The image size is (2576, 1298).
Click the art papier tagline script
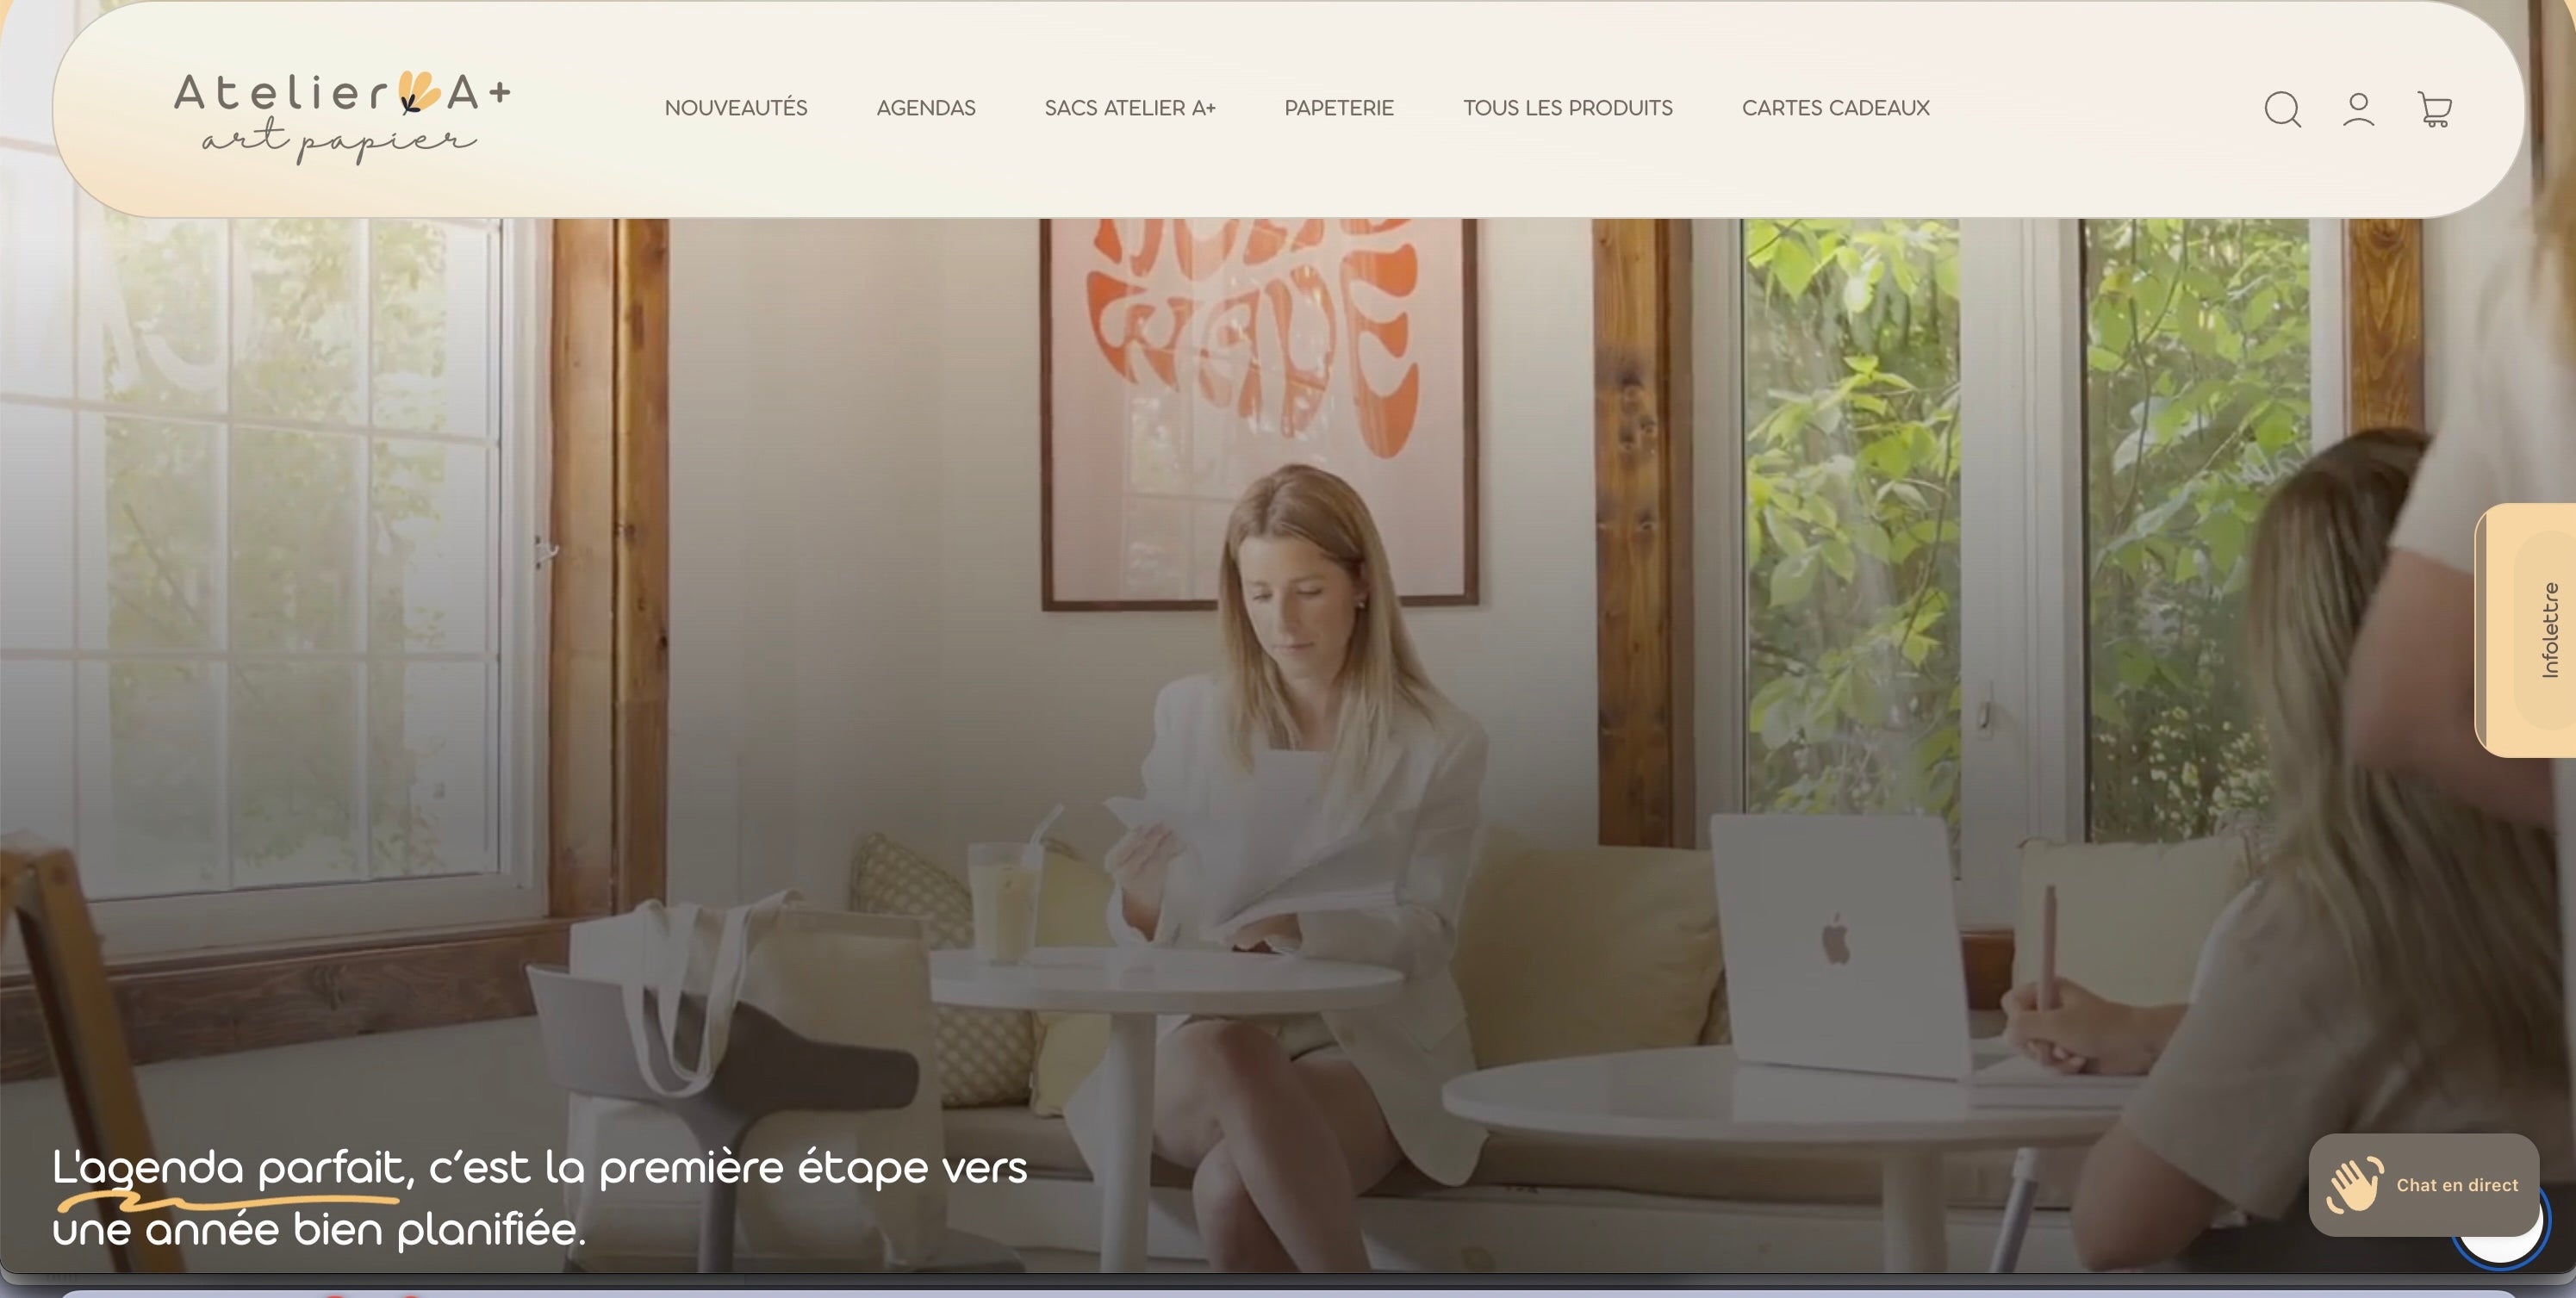pyautogui.click(x=339, y=139)
